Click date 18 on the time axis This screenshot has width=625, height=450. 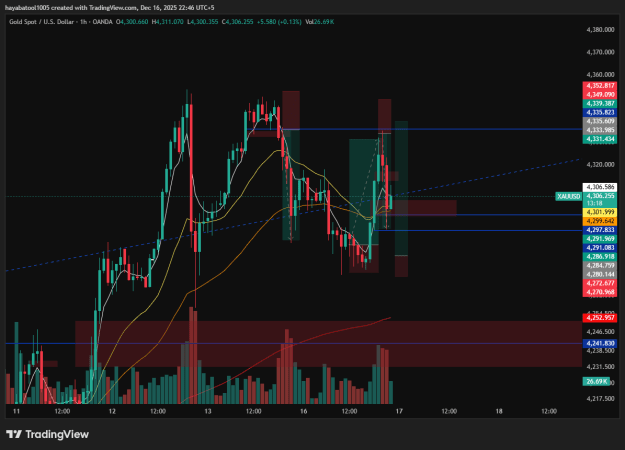click(x=499, y=411)
